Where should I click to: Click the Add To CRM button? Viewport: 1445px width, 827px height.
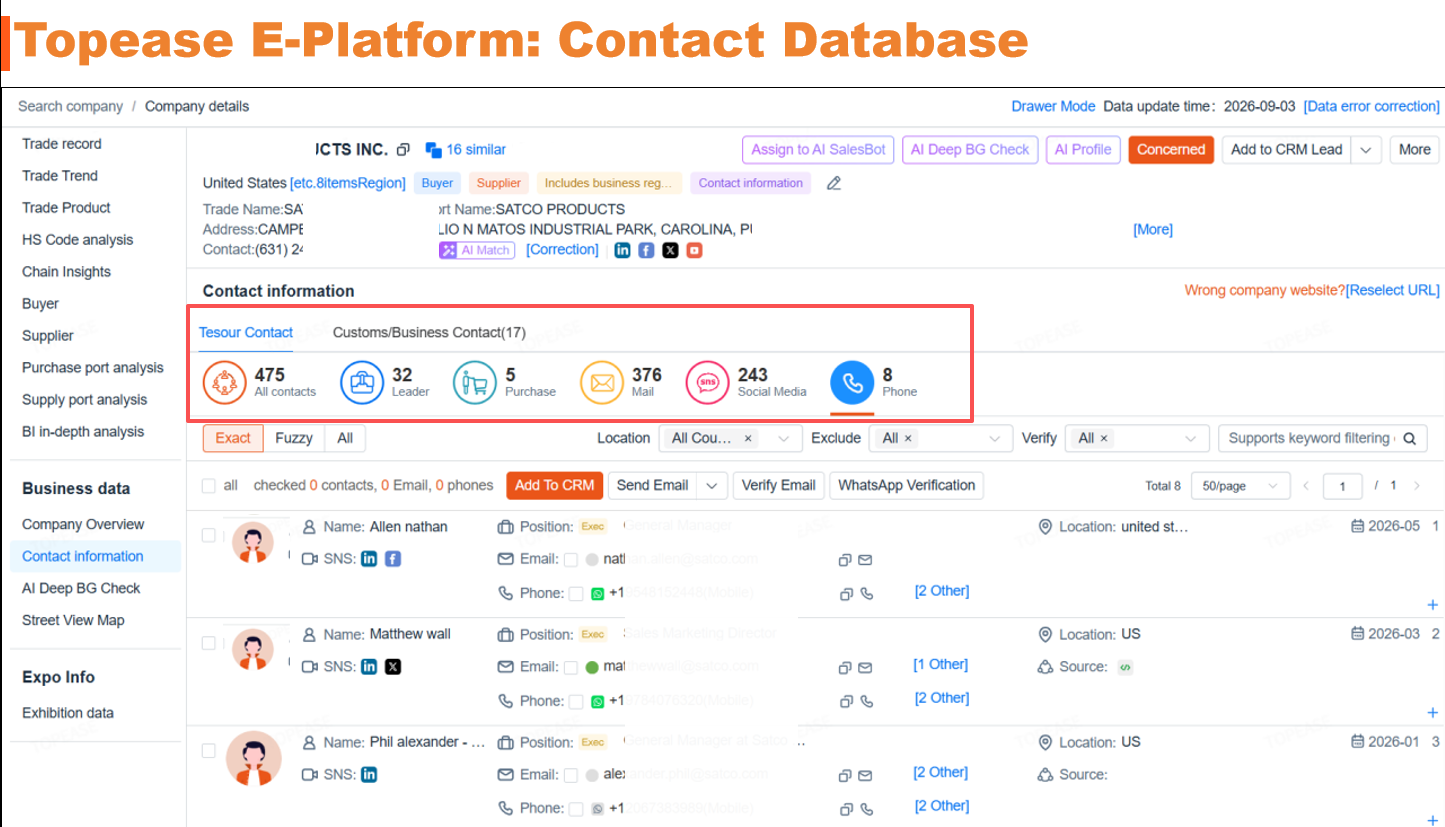pyautogui.click(x=555, y=486)
